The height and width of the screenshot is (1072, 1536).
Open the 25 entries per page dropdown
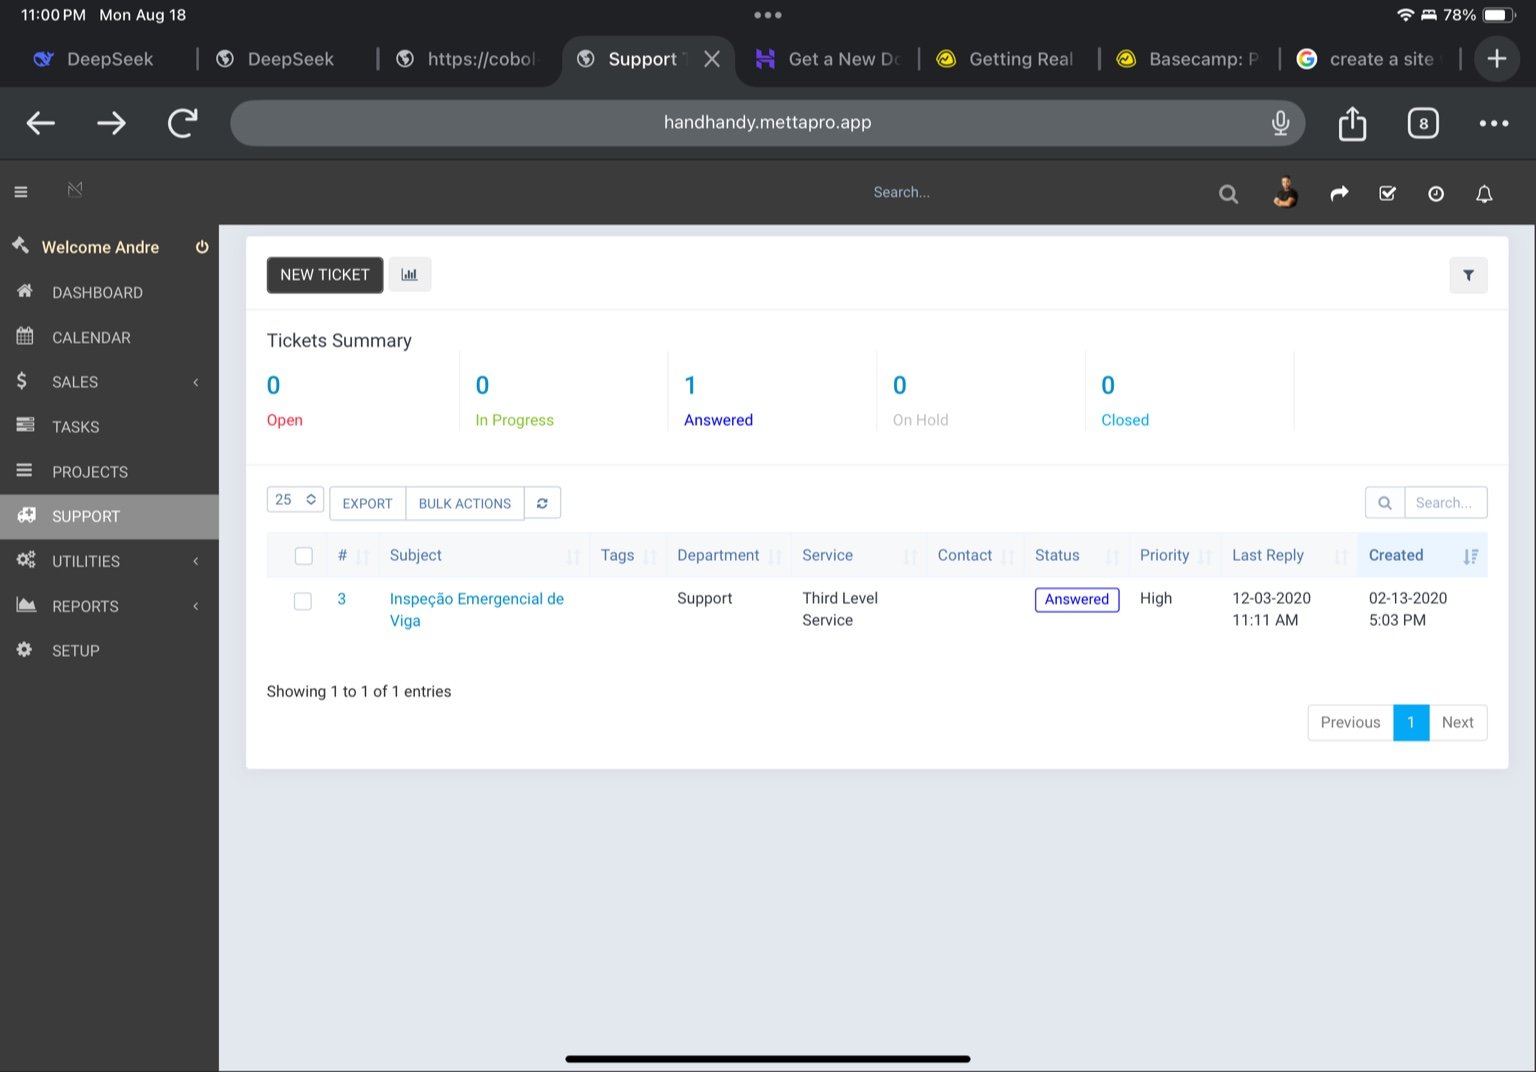(x=295, y=500)
